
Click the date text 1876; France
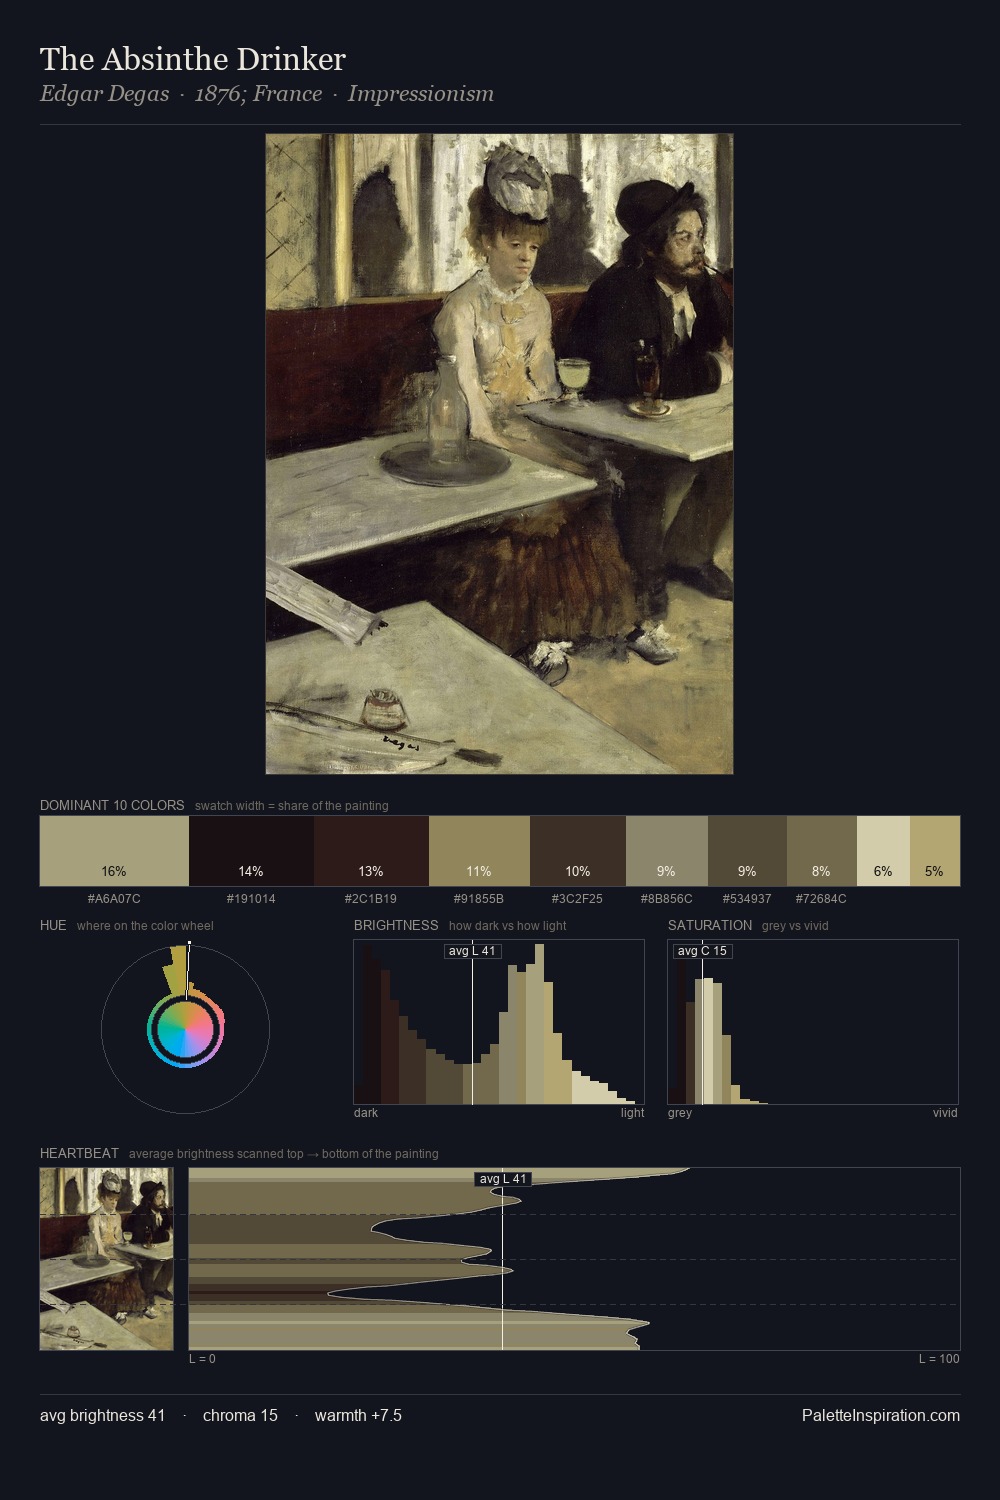click(x=258, y=94)
